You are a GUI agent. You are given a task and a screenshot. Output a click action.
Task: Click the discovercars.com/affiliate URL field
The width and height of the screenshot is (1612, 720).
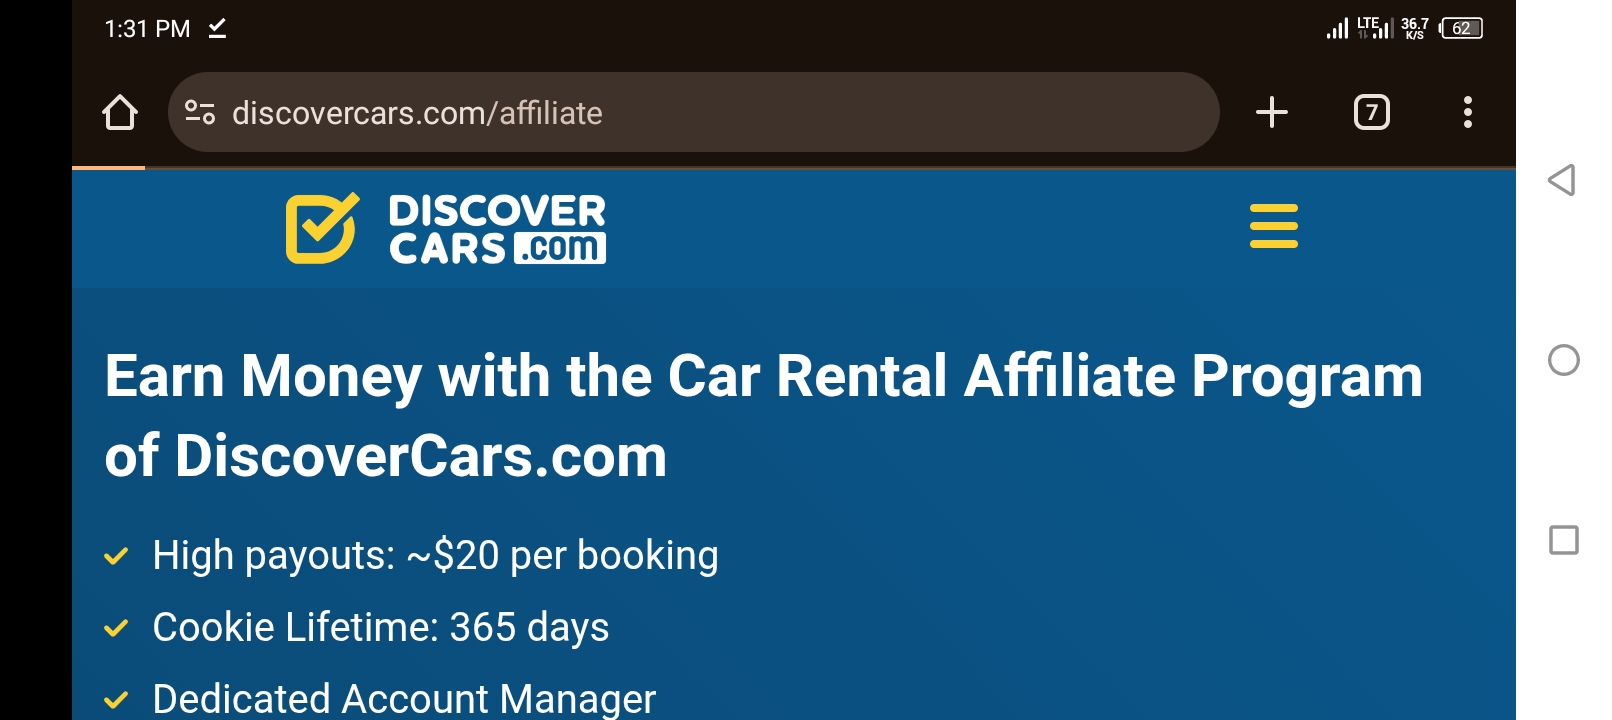tap(693, 112)
